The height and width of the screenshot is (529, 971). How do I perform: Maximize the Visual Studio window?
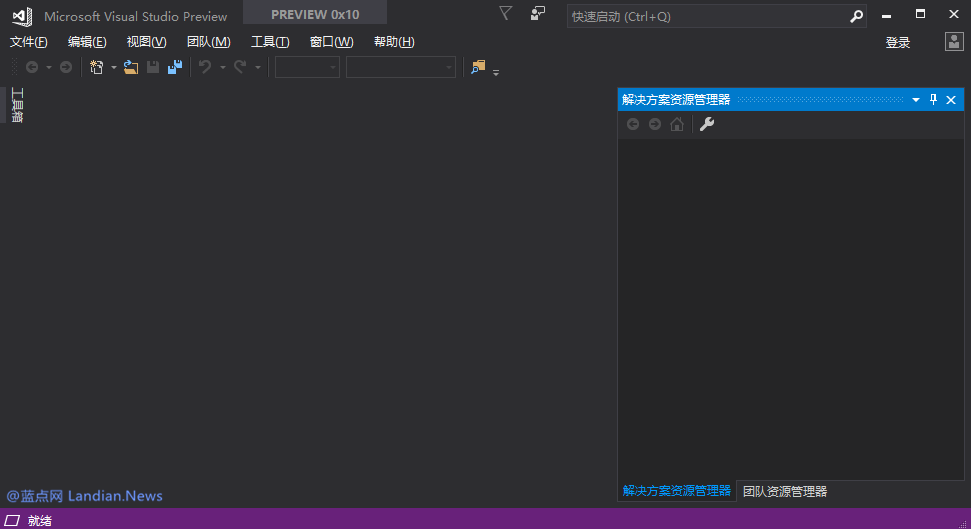click(x=920, y=14)
